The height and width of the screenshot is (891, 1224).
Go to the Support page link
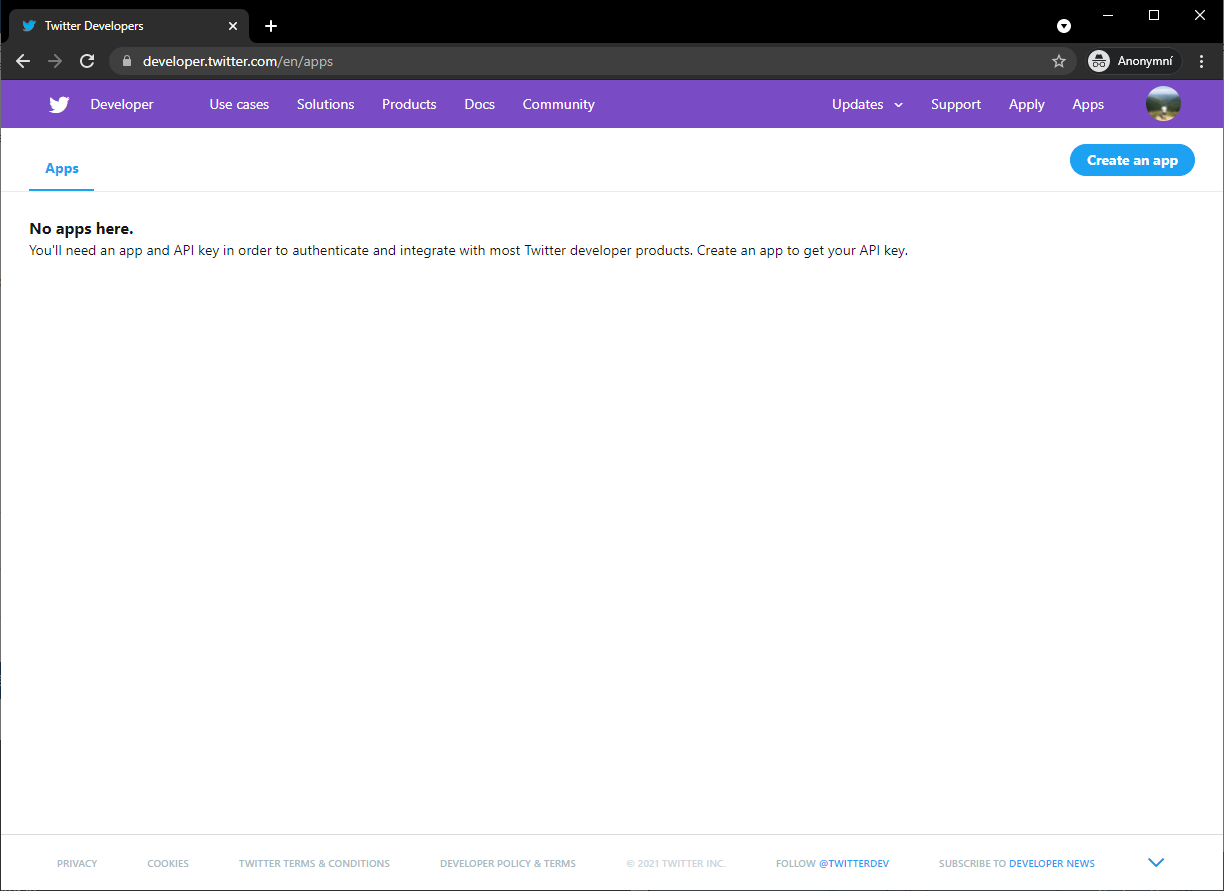(956, 104)
